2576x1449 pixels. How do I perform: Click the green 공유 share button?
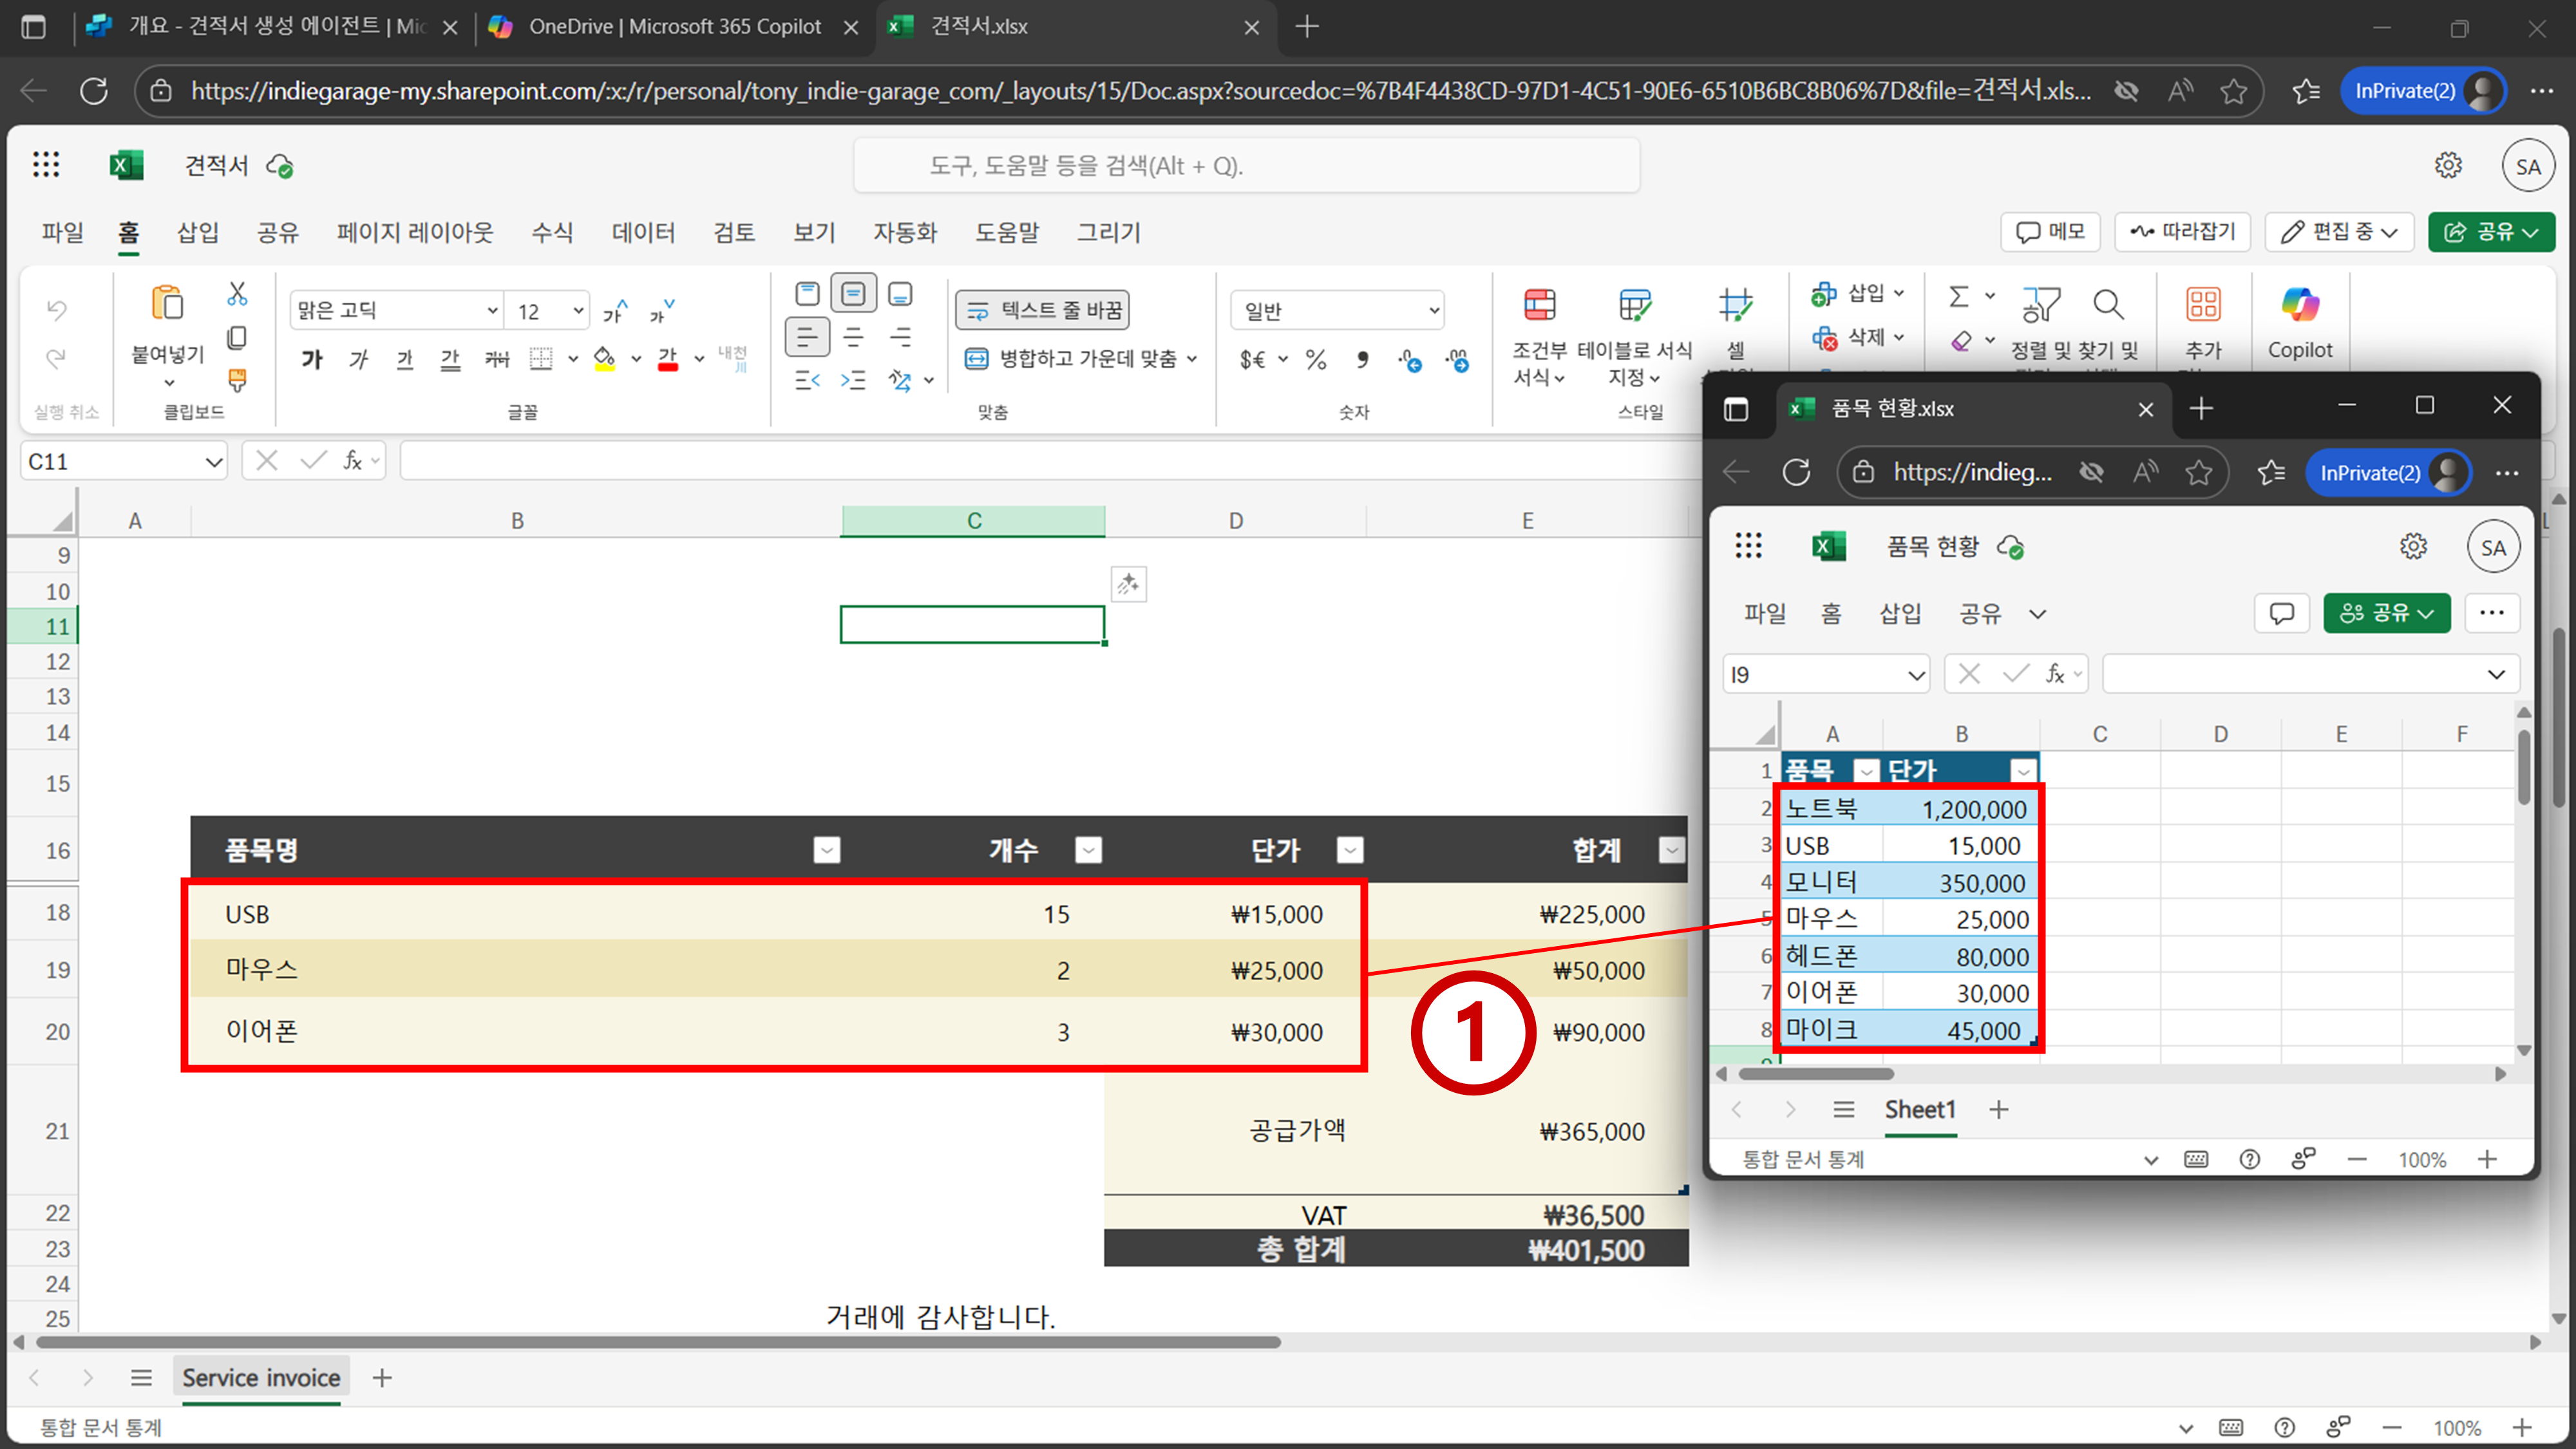click(x=2490, y=232)
